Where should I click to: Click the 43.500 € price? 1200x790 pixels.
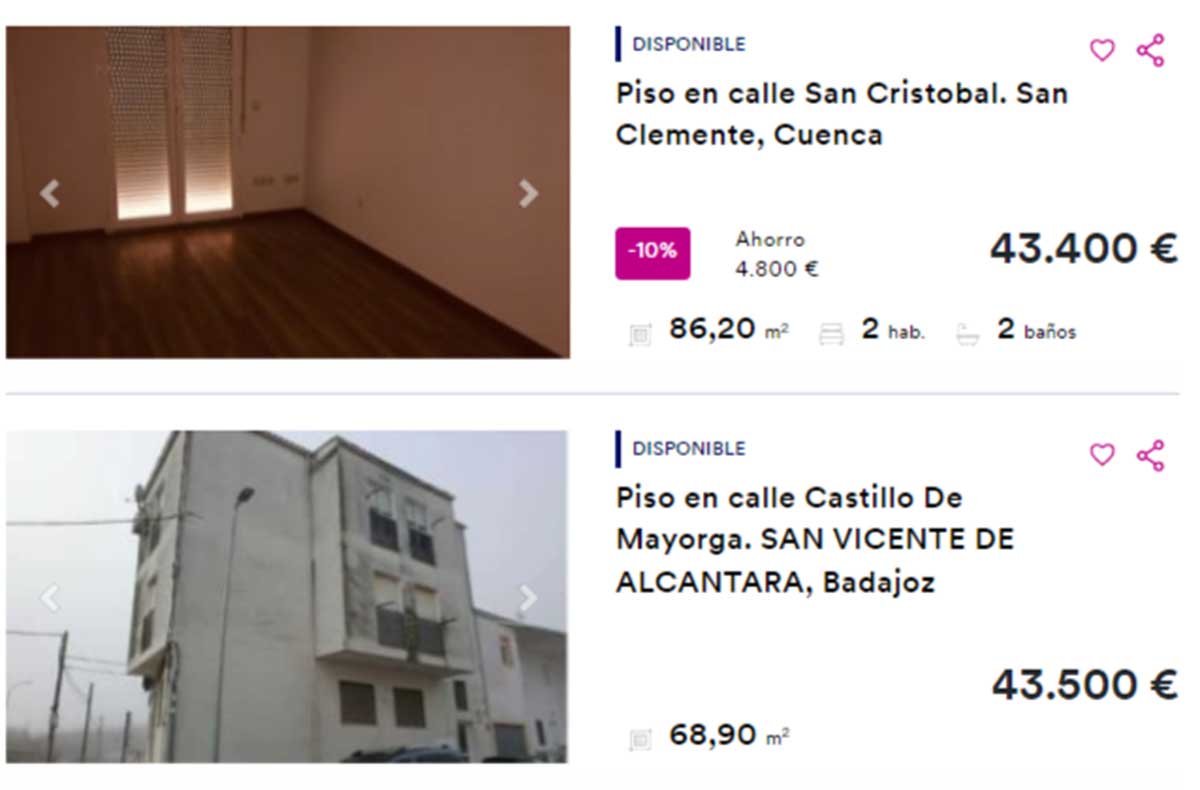(x=1084, y=685)
